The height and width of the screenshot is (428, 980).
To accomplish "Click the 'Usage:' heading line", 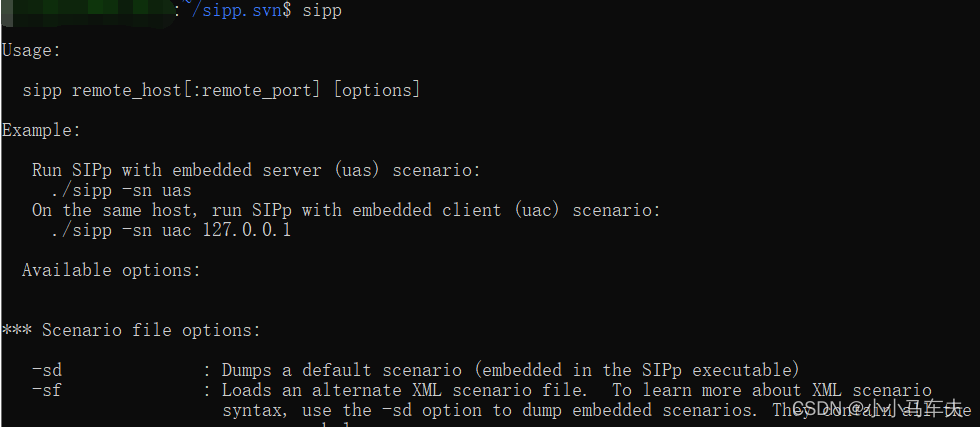I will [31, 51].
